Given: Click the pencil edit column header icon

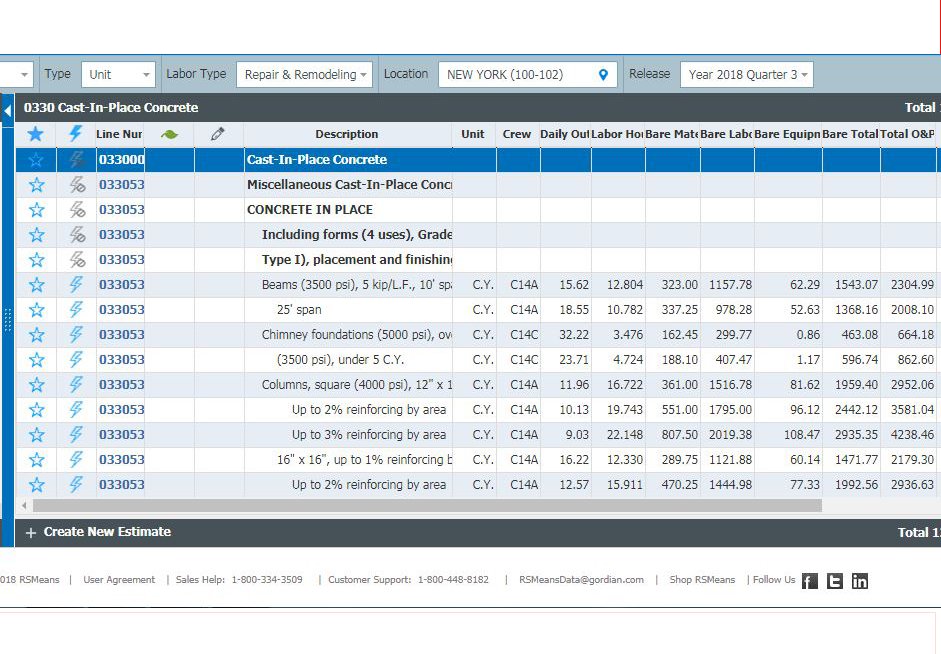Looking at the screenshot, I should pos(218,134).
